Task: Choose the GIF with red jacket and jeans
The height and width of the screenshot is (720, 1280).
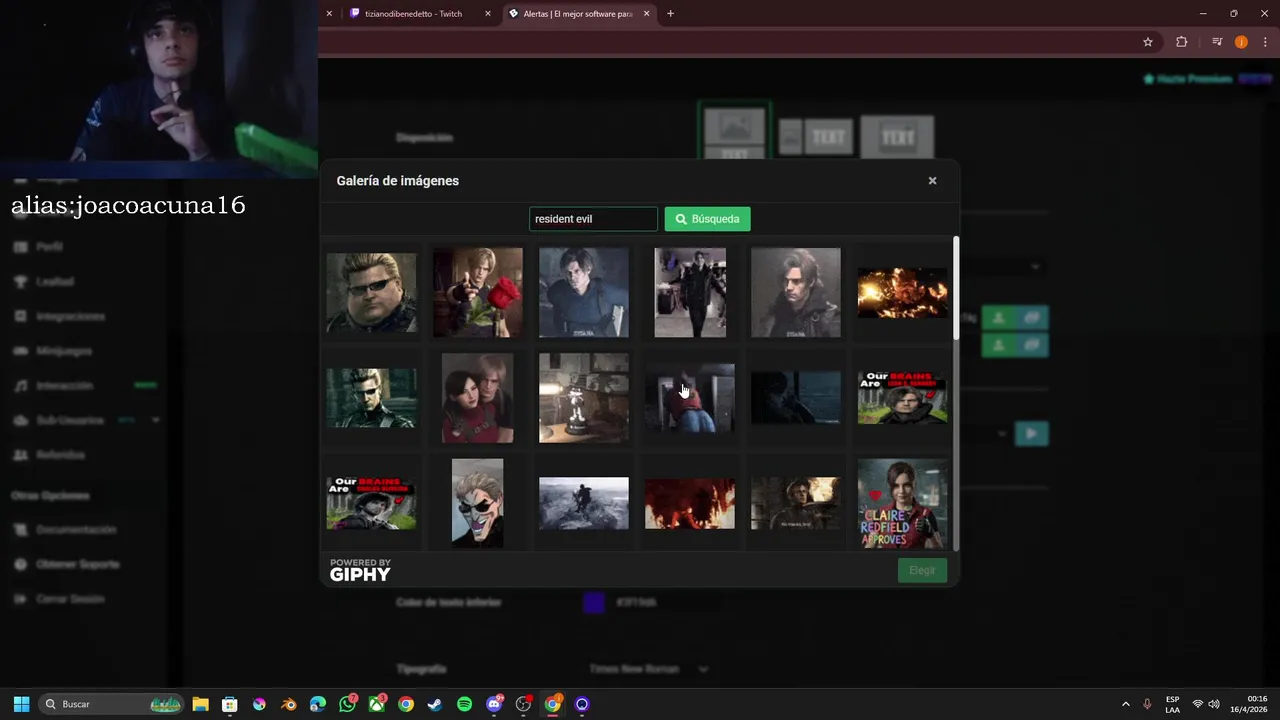Action: [x=690, y=398]
